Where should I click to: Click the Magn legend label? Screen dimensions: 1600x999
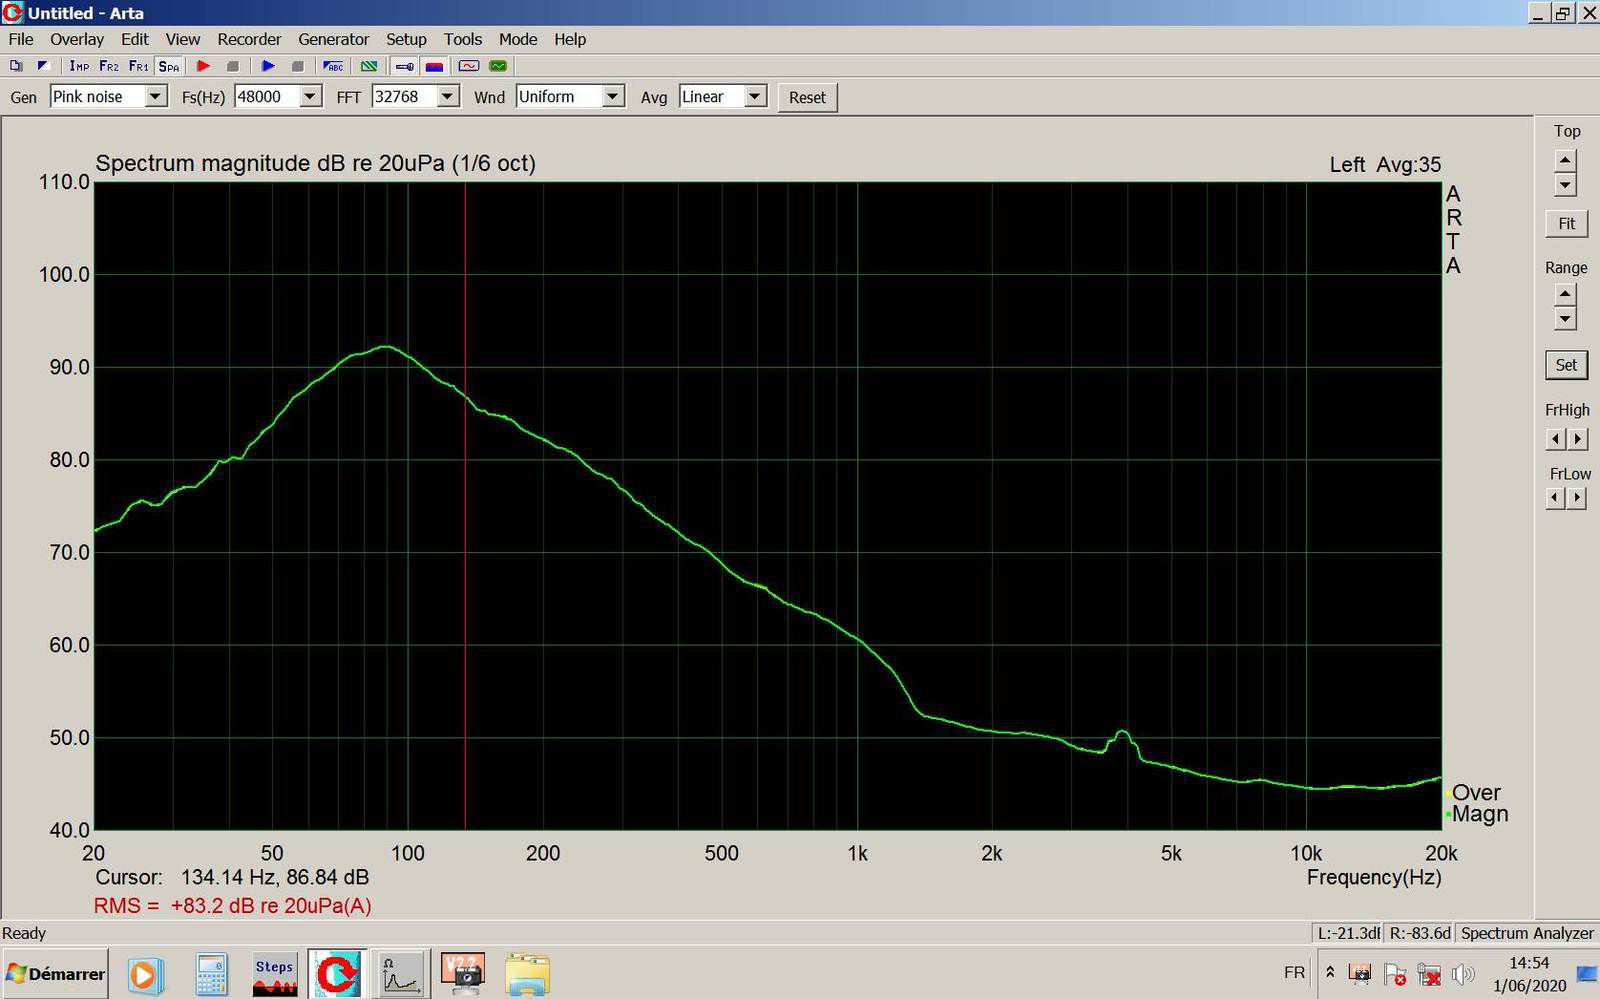(1480, 814)
